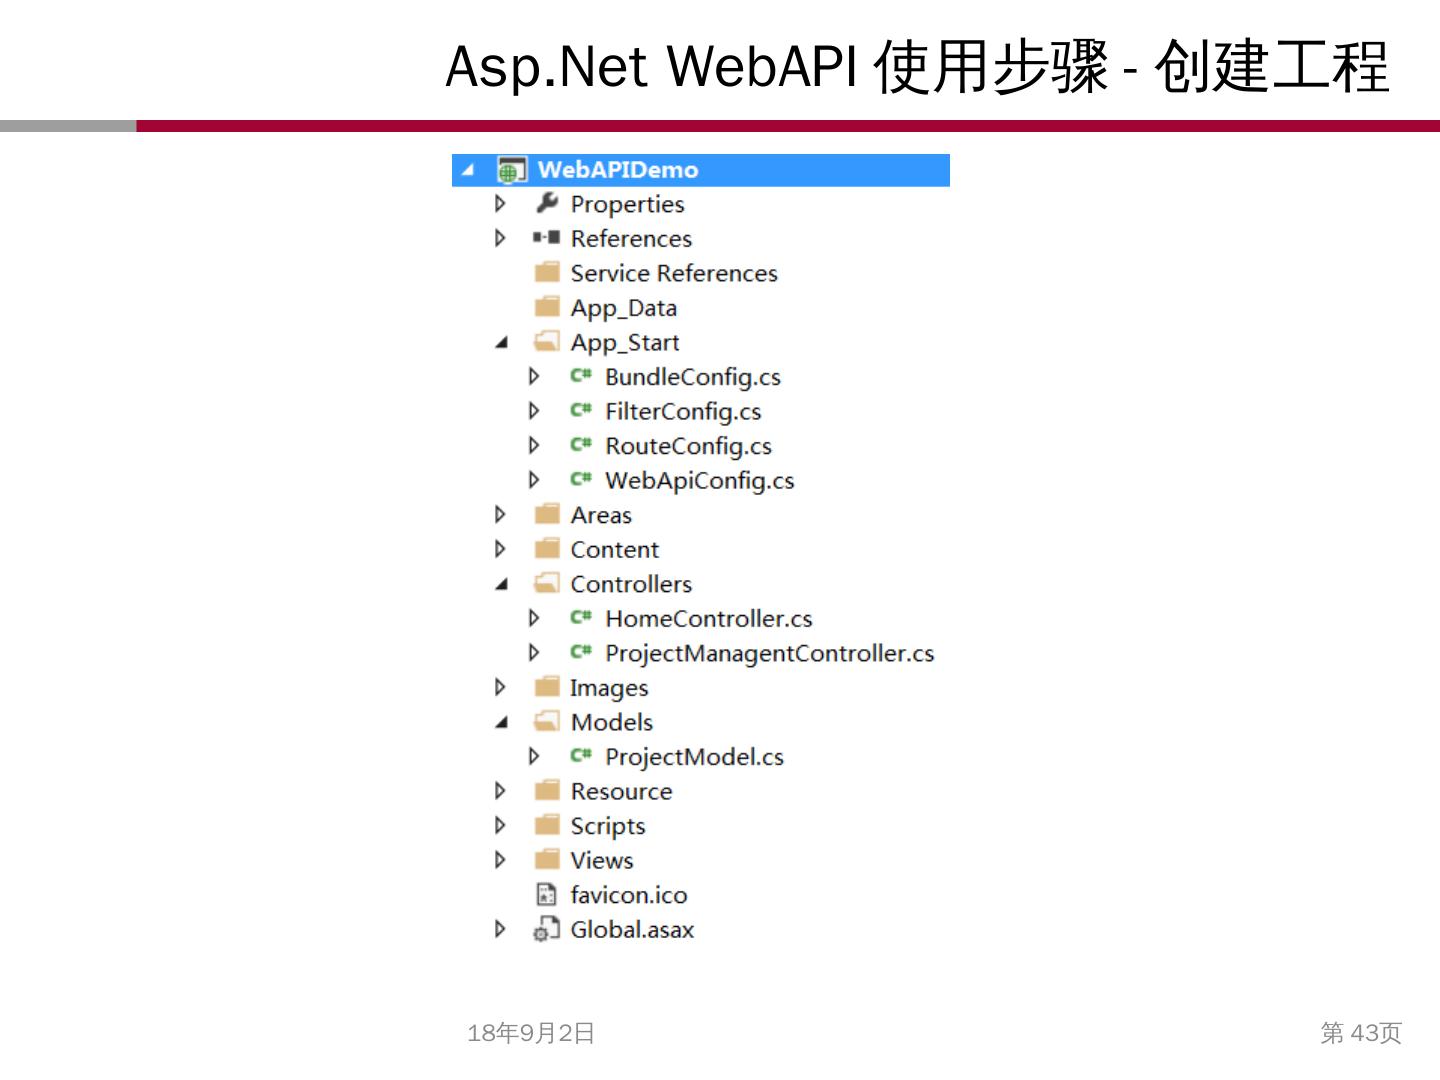Viewport: 1440px width, 1080px height.
Task: Click the C# icon beside BundleConfig.cs
Action: coord(581,376)
